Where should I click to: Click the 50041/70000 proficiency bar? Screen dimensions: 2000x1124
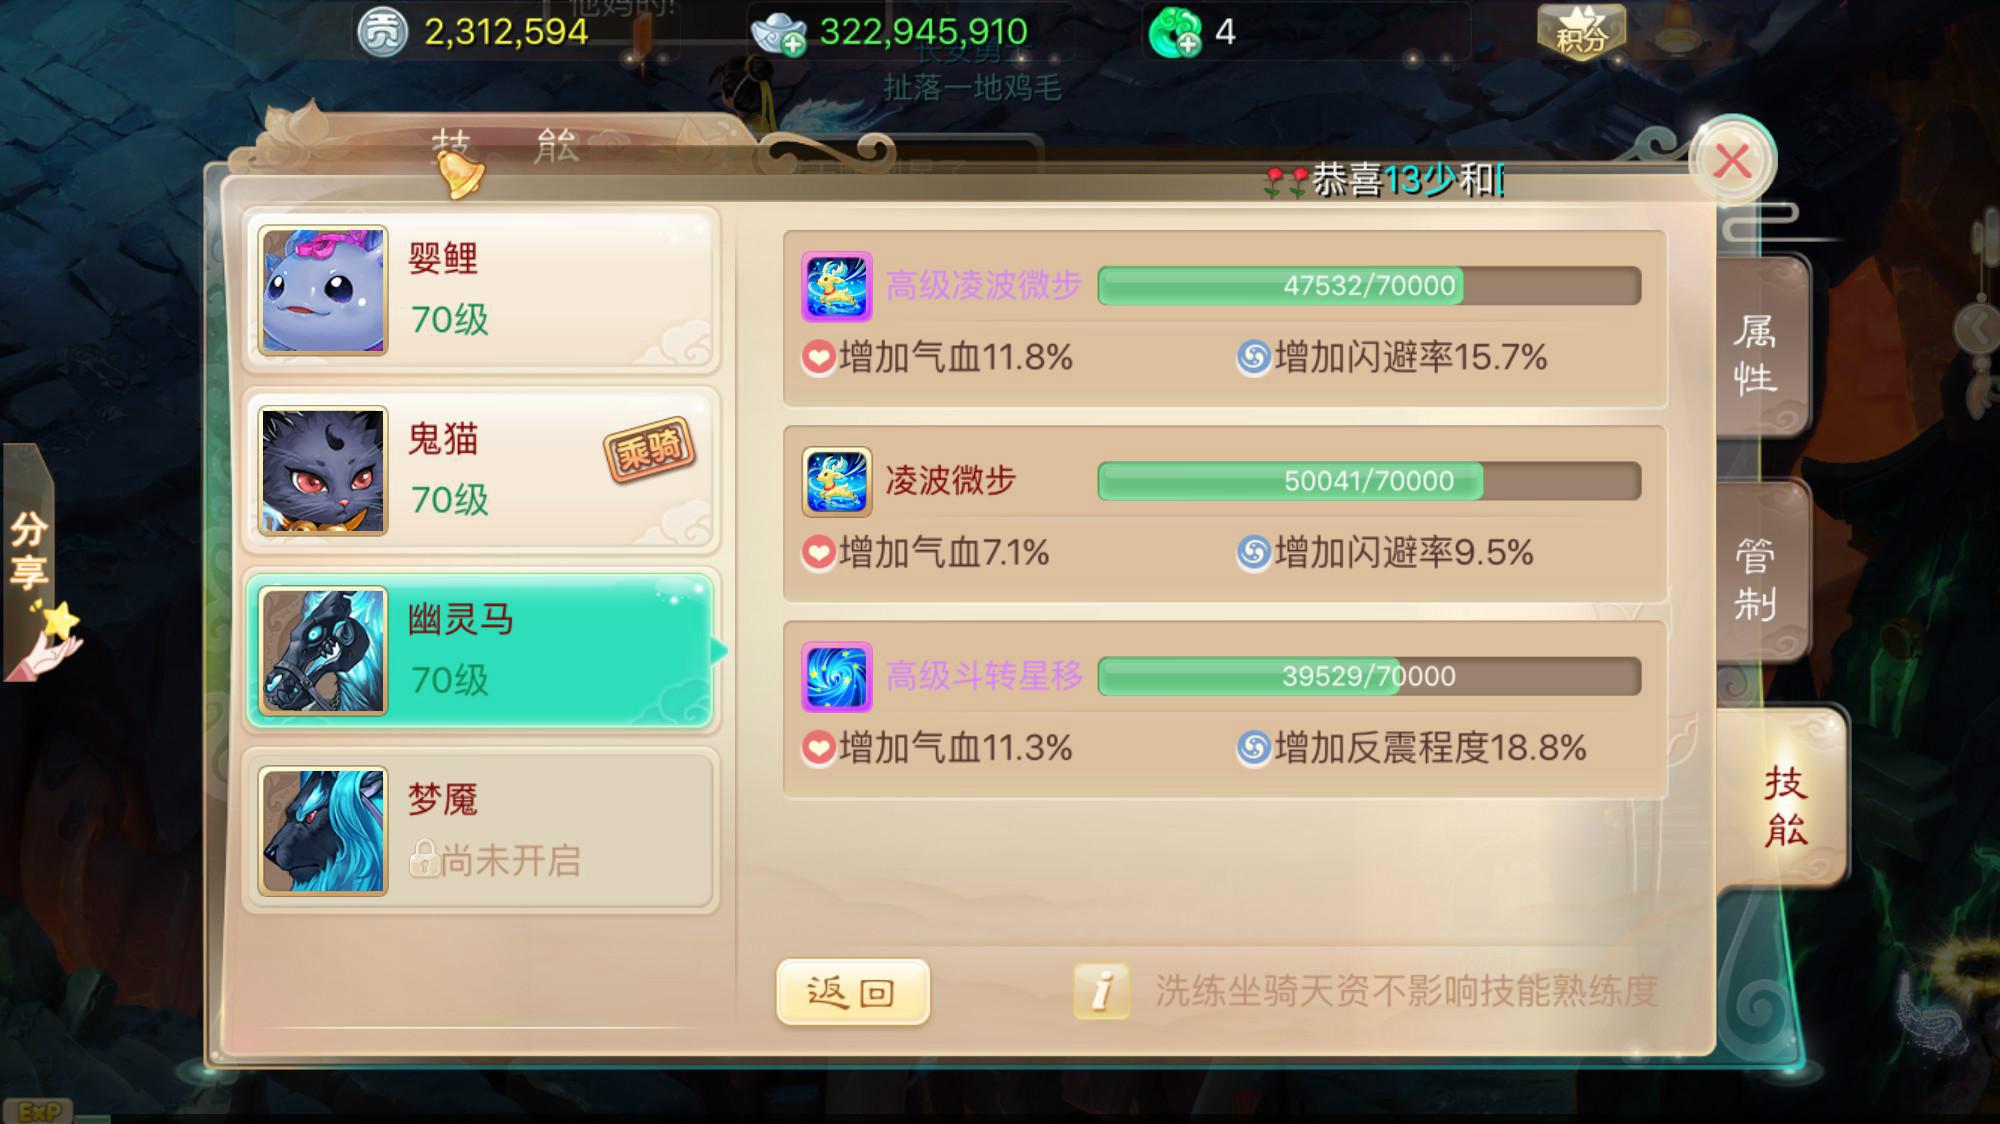1369,481
